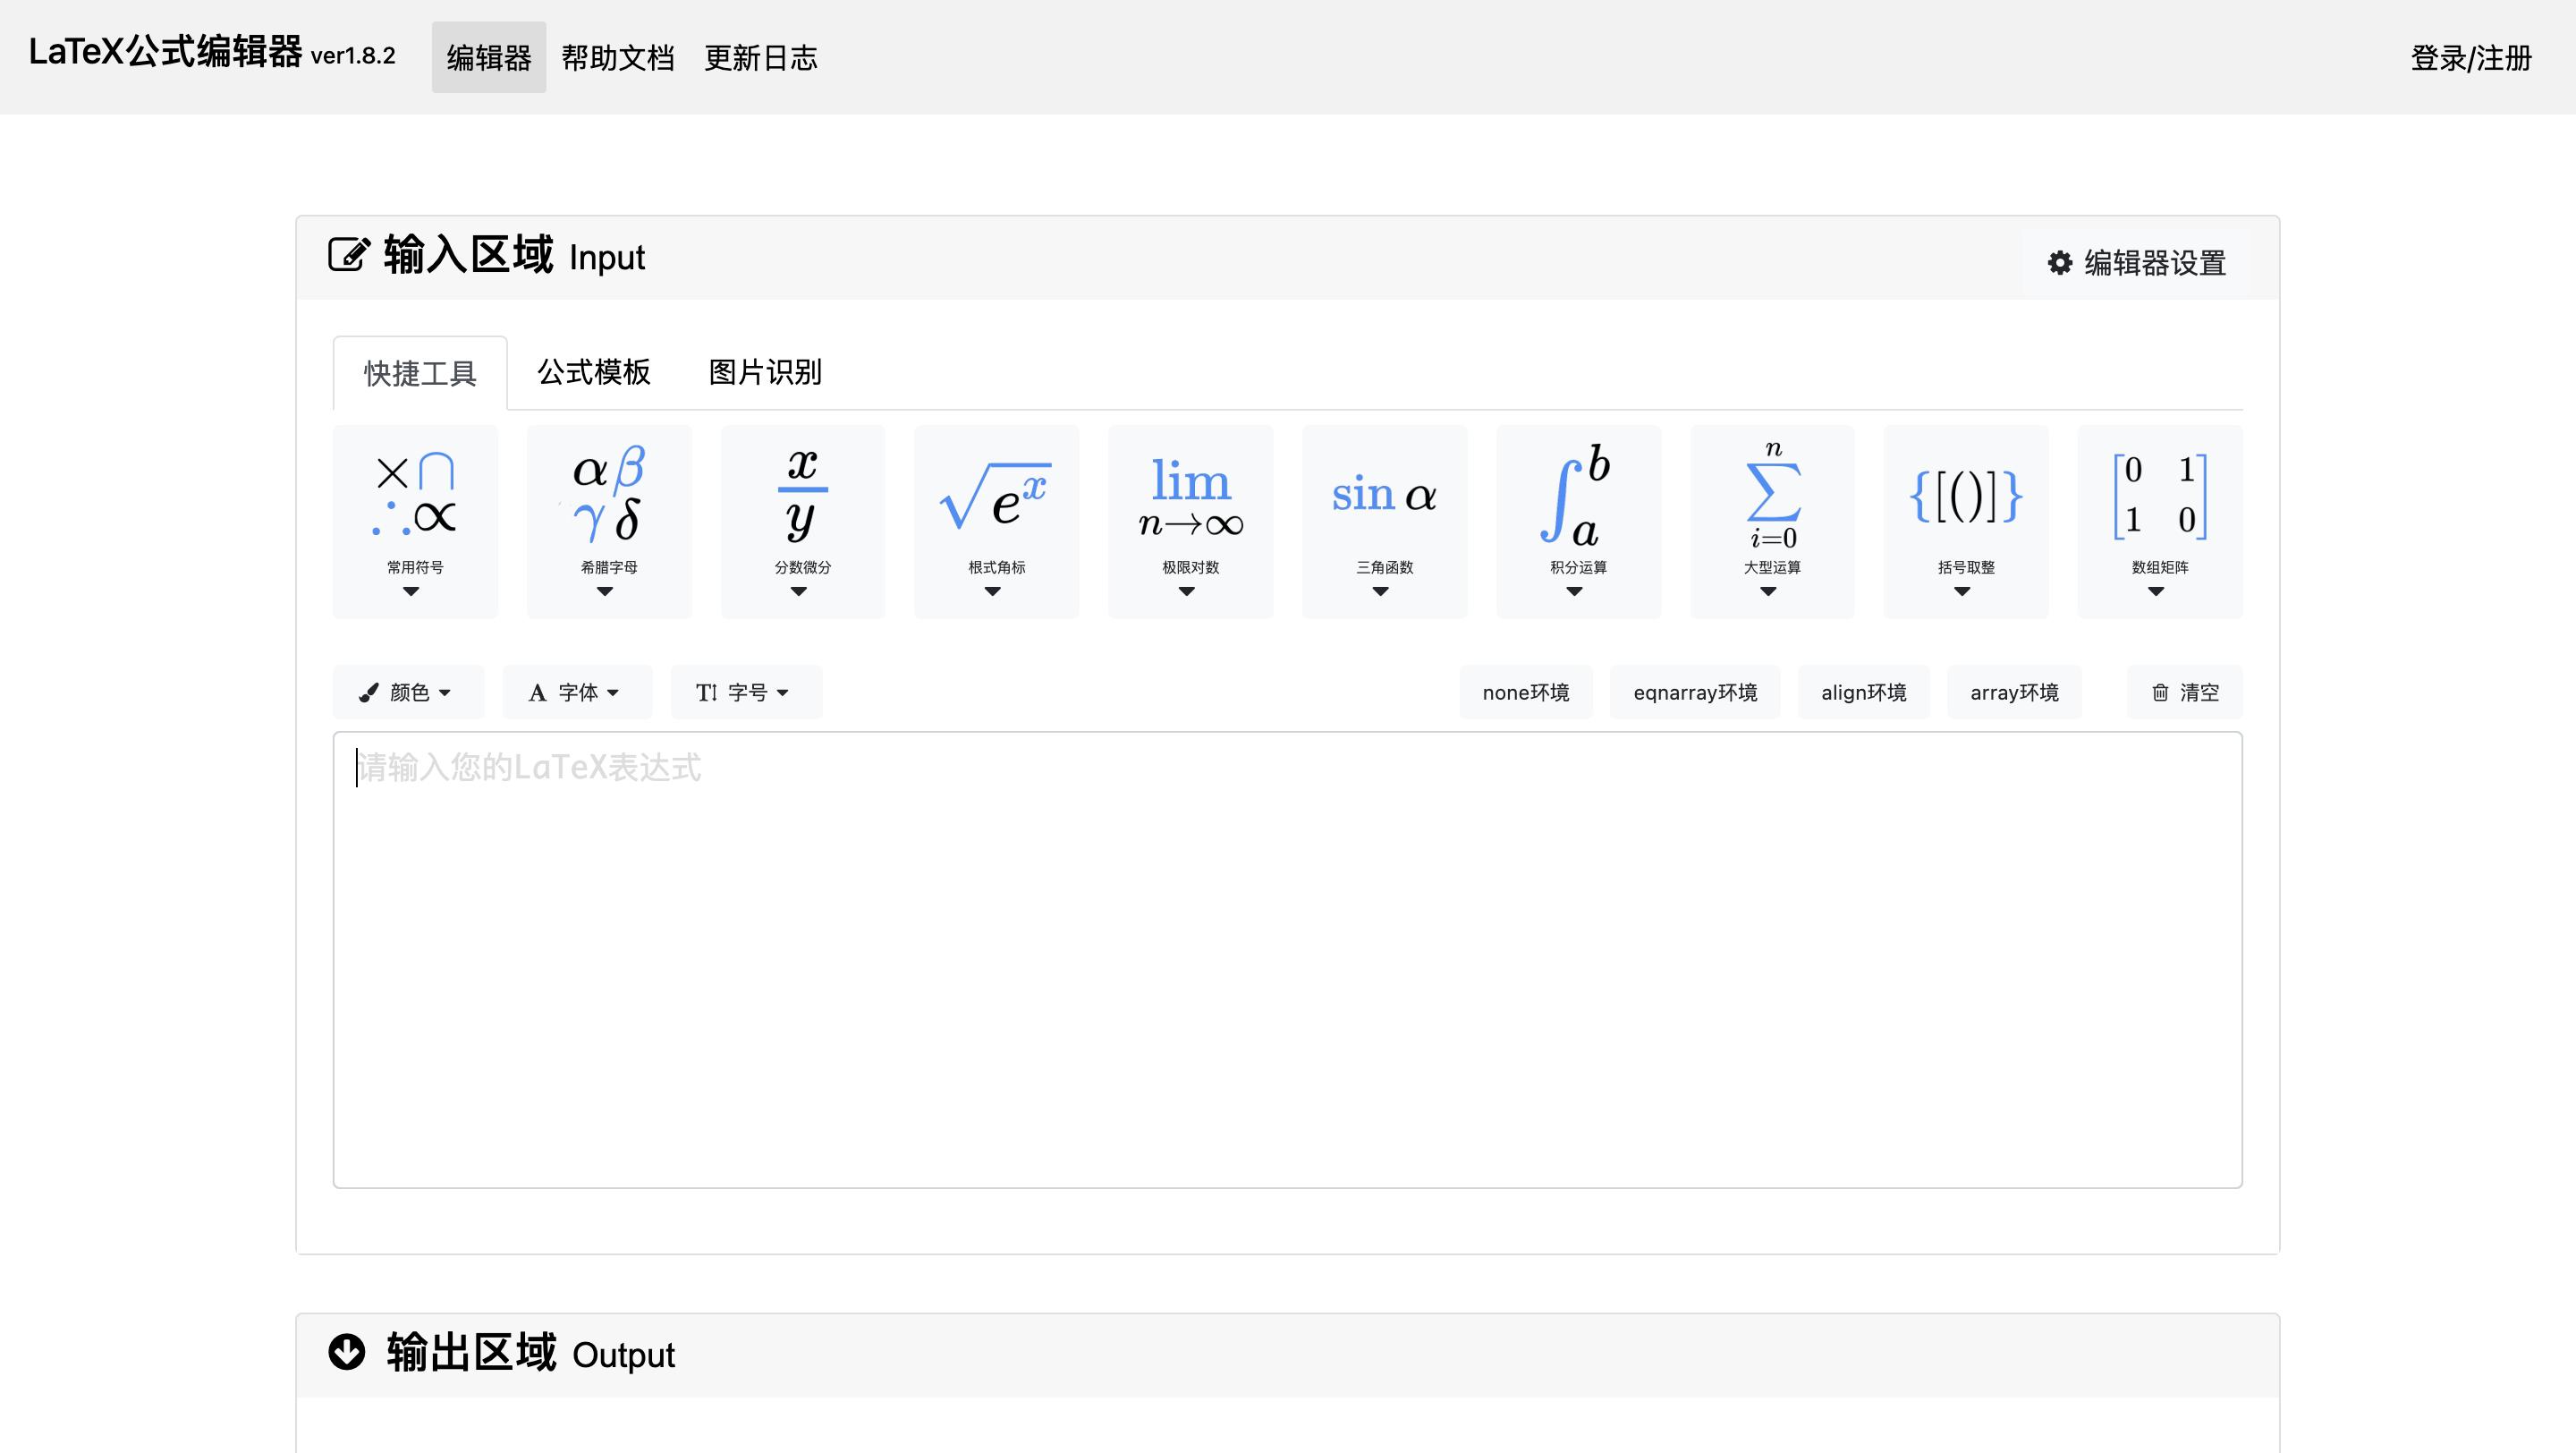
Task: Open the radical and subscript (根式角标) tool
Action: pyautogui.click(x=996, y=521)
